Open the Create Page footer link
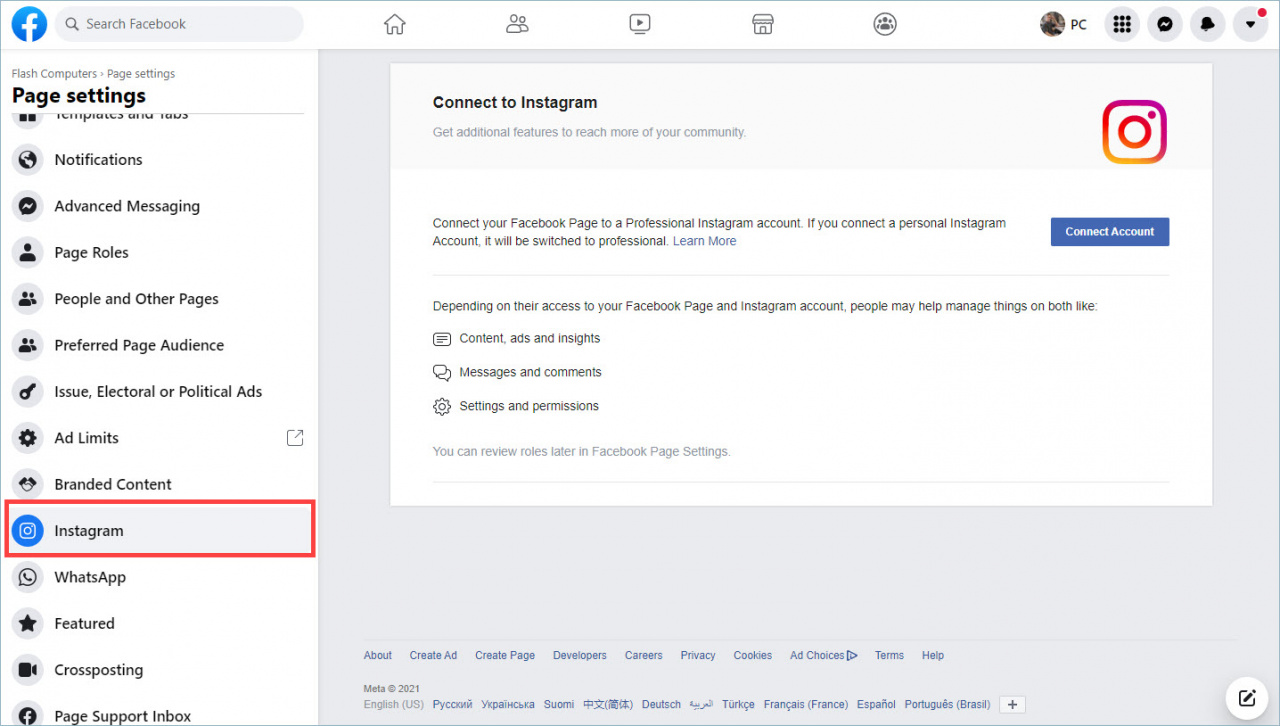1280x726 pixels. (505, 656)
